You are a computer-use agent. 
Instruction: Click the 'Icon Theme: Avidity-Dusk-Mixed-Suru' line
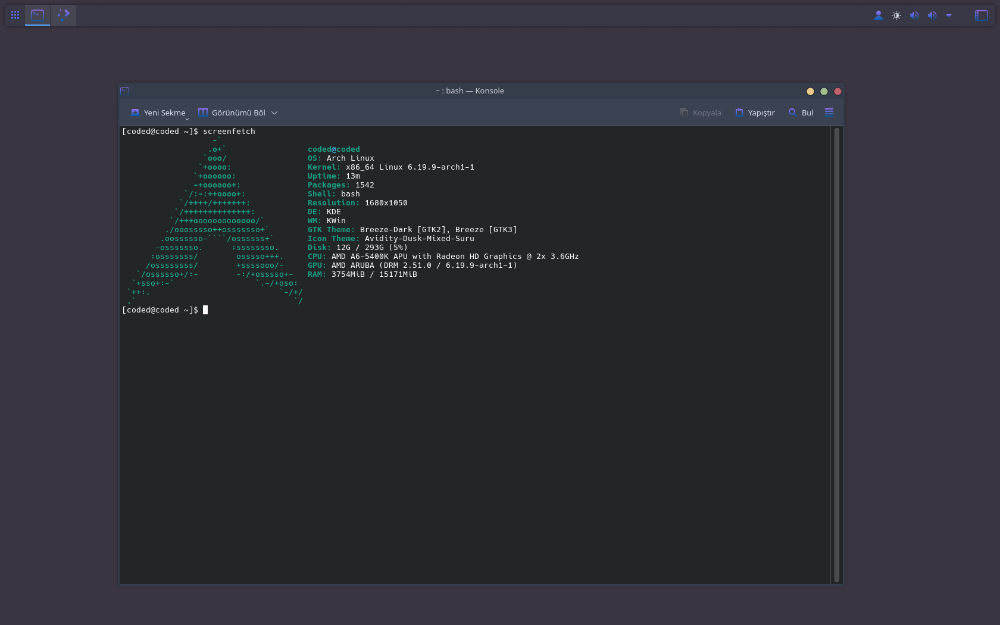[x=391, y=239]
